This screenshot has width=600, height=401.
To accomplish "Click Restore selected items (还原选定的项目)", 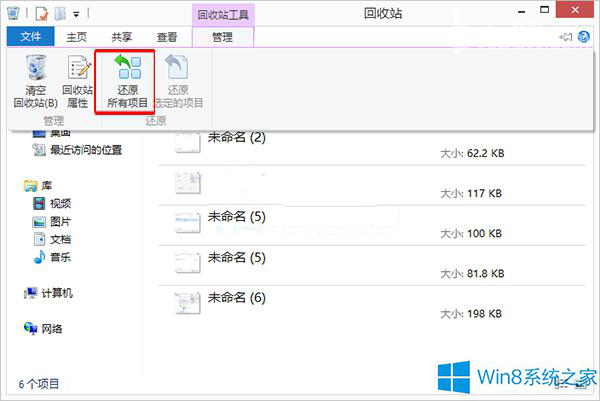I will tap(178, 82).
